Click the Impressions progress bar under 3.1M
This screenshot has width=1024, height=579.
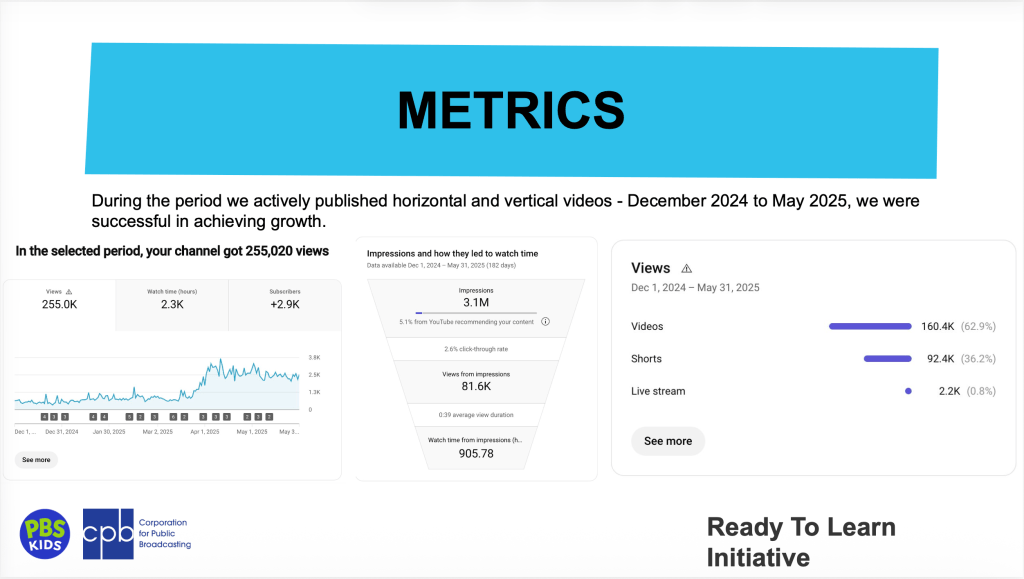pyautogui.click(x=476, y=313)
